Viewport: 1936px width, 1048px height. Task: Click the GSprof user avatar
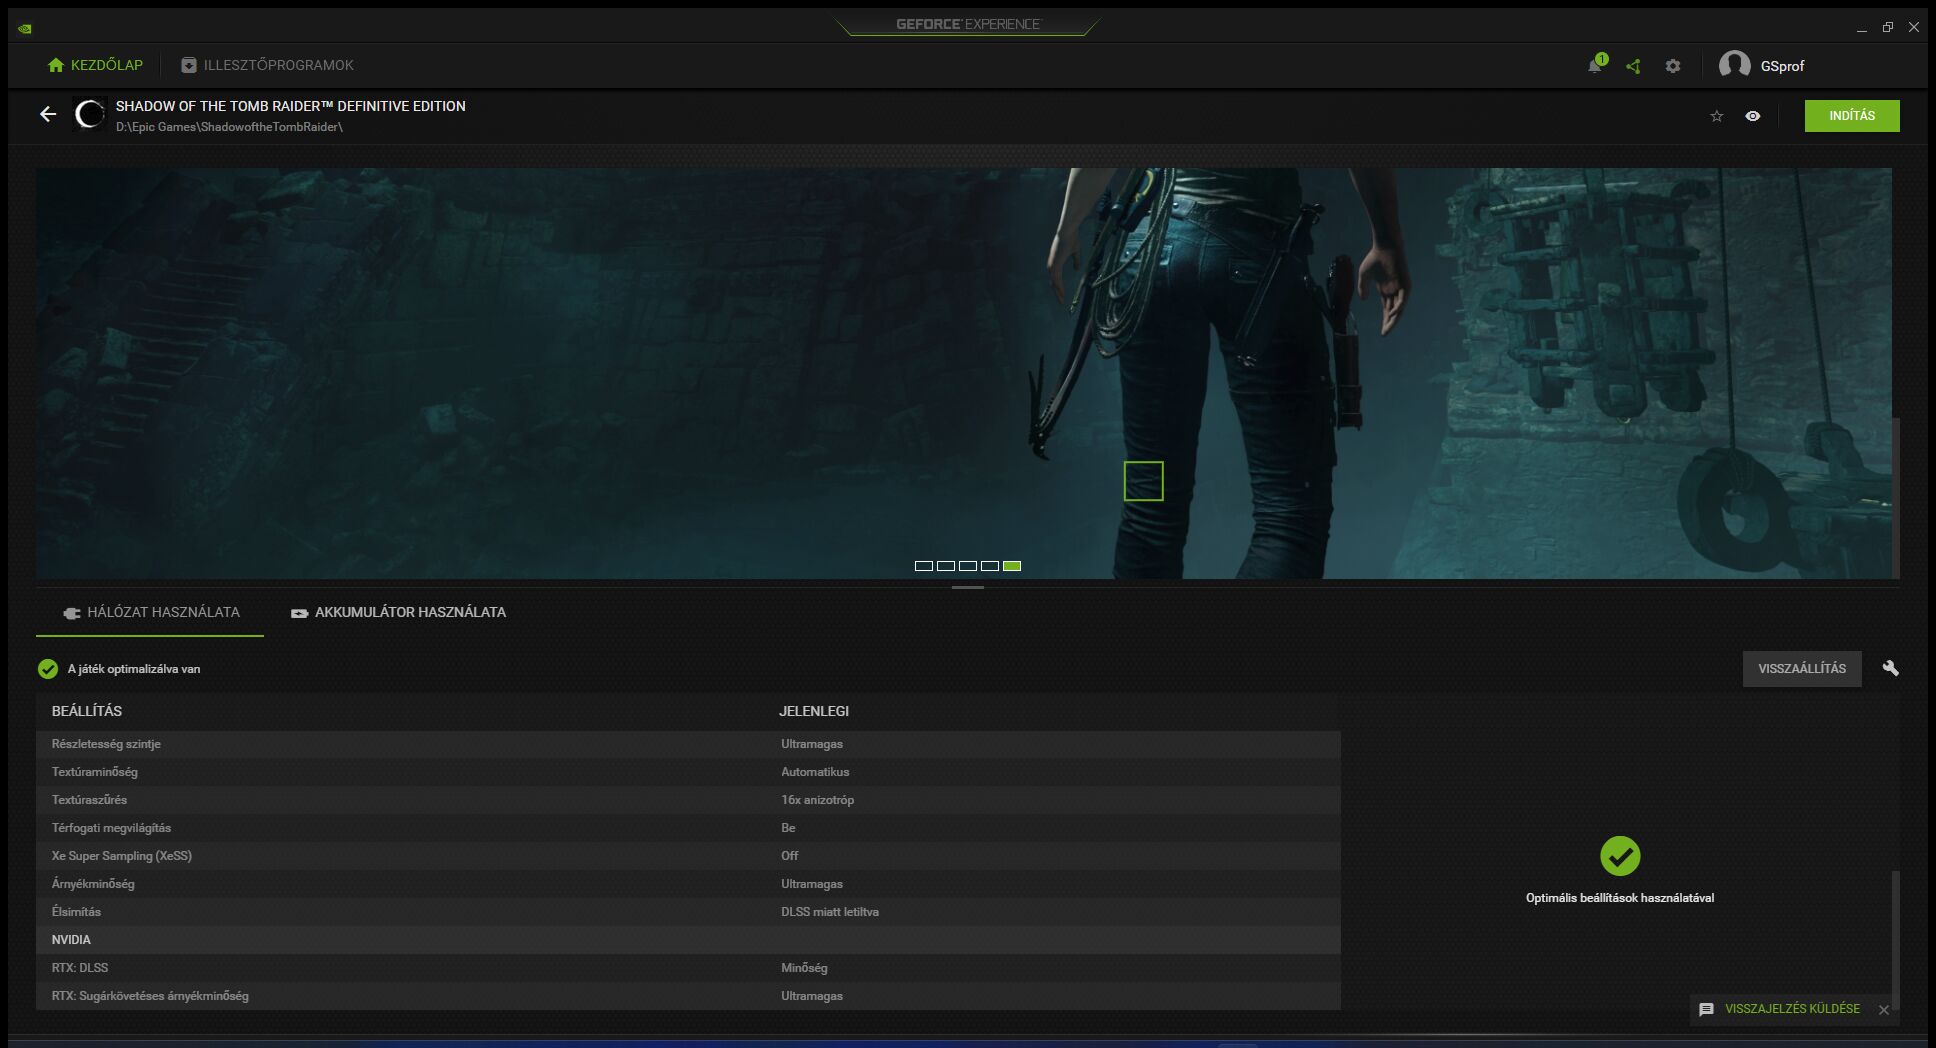pyautogui.click(x=1735, y=65)
